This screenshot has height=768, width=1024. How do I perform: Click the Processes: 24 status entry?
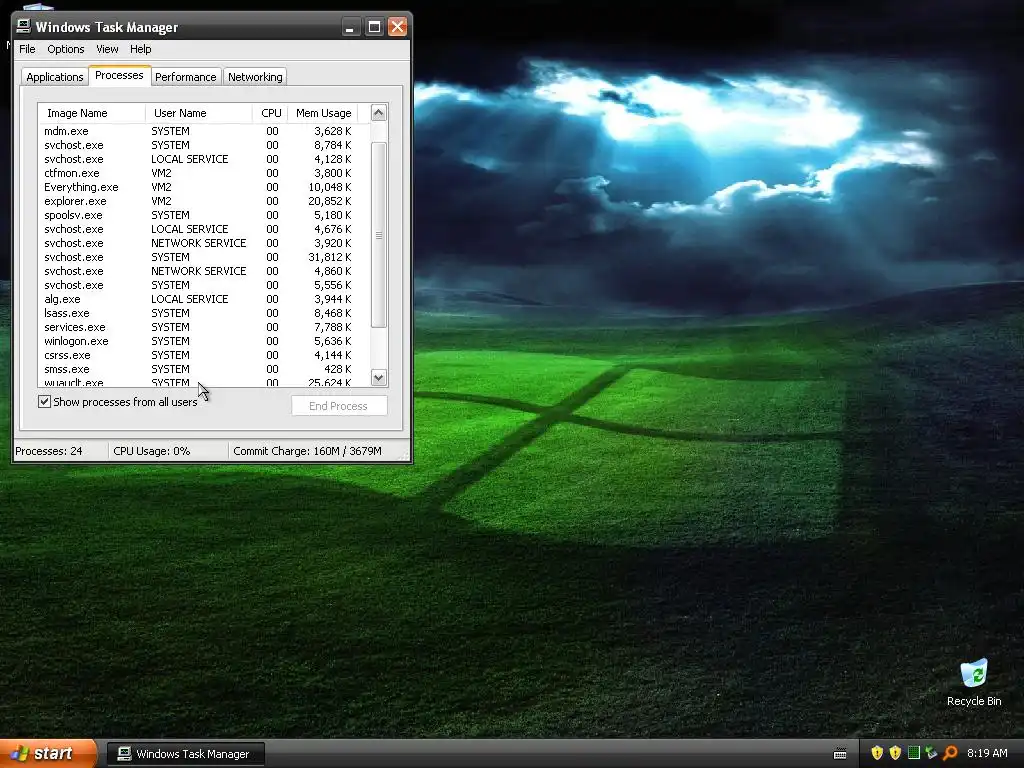[x=49, y=451]
